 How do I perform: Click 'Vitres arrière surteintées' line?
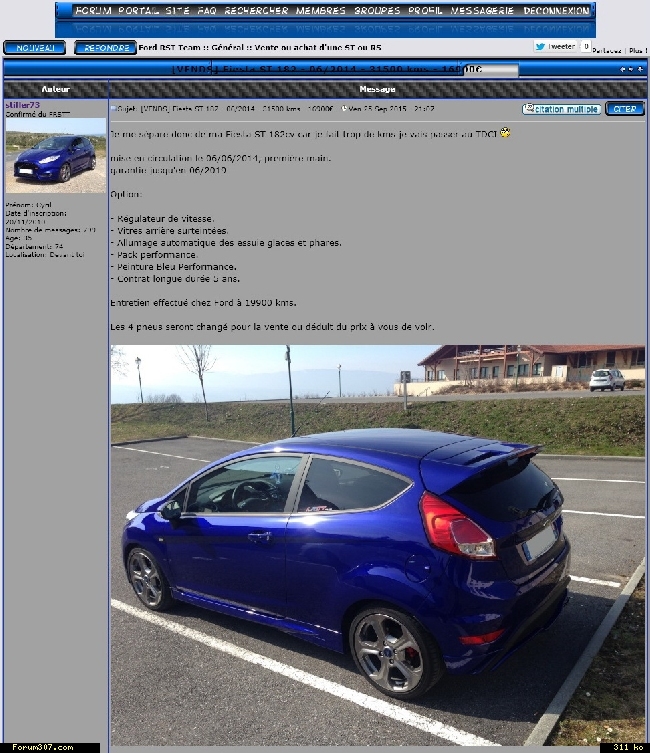point(169,231)
